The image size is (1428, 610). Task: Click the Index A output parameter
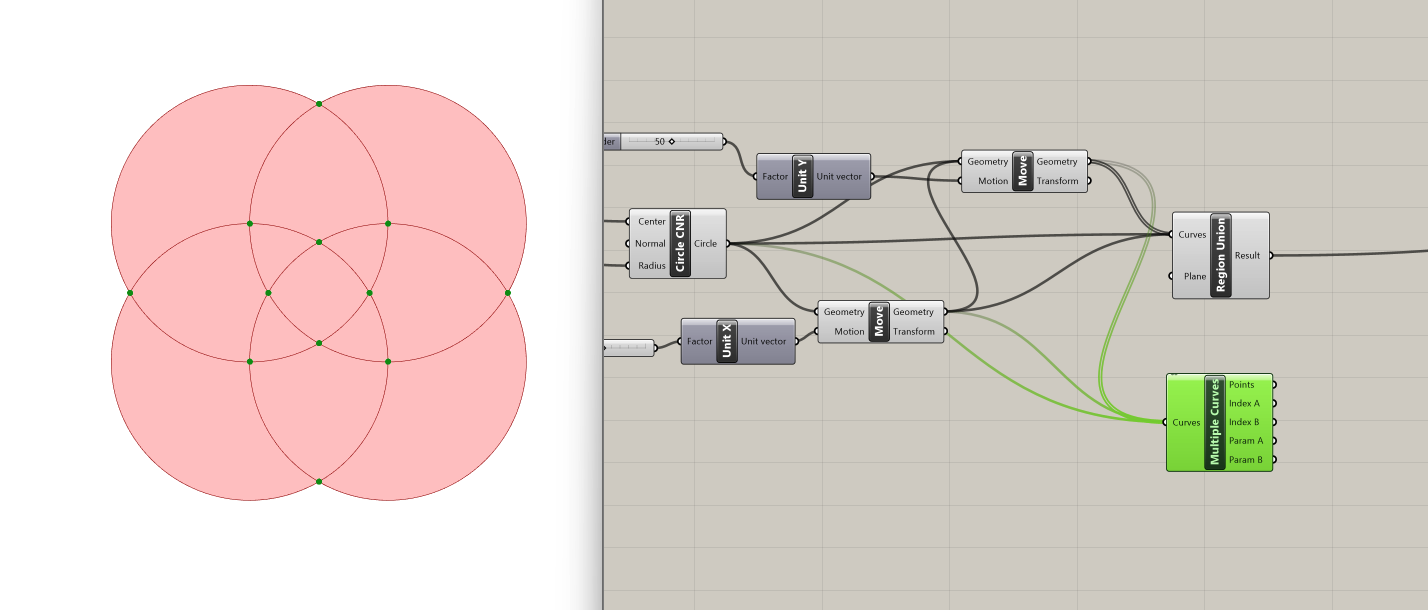1244,403
